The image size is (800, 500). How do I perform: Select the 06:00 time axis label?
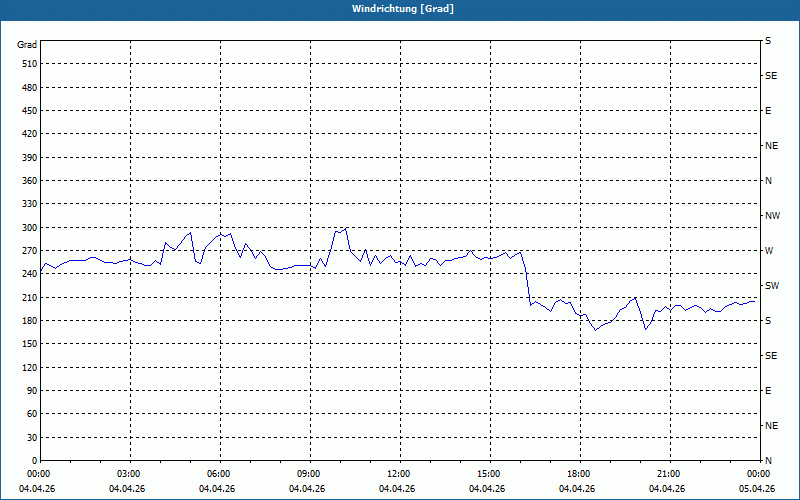(x=220, y=474)
